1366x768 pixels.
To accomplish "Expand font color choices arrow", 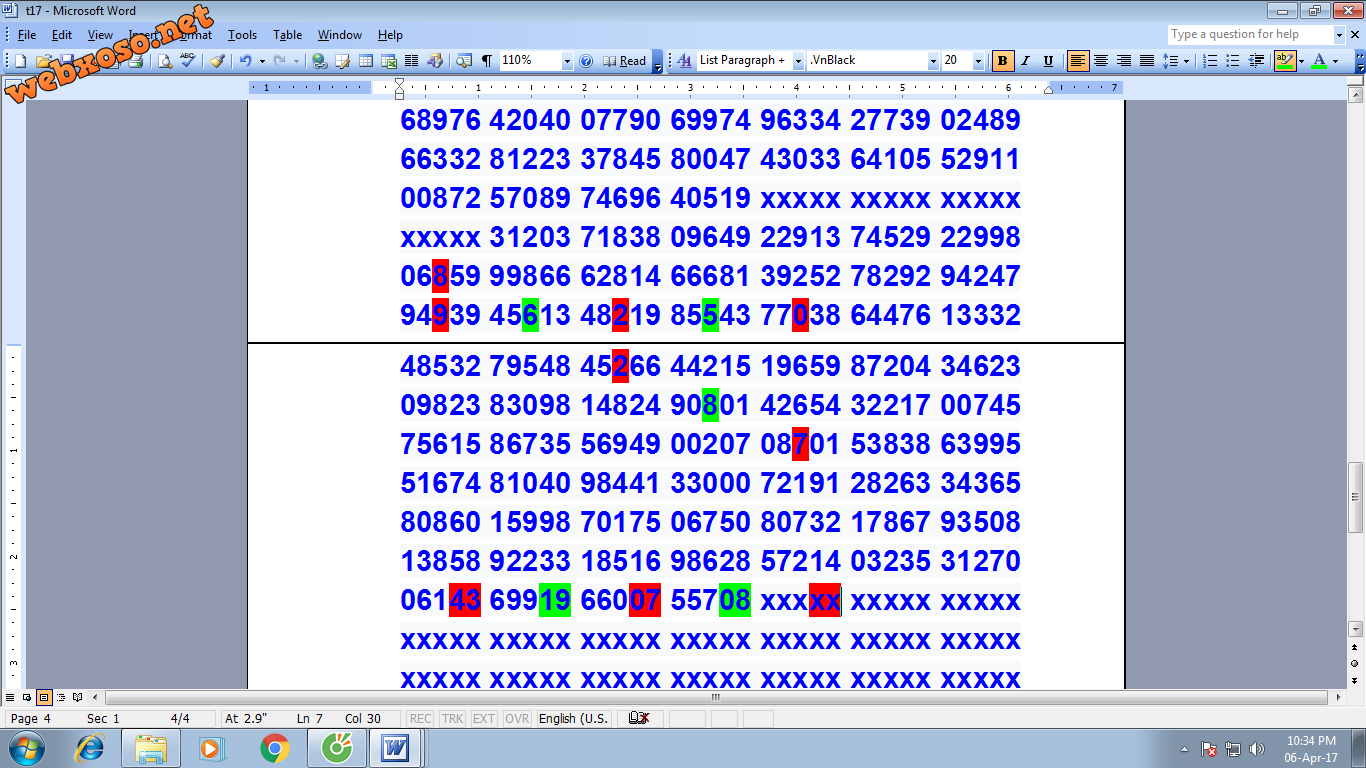I will (1335, 61).
